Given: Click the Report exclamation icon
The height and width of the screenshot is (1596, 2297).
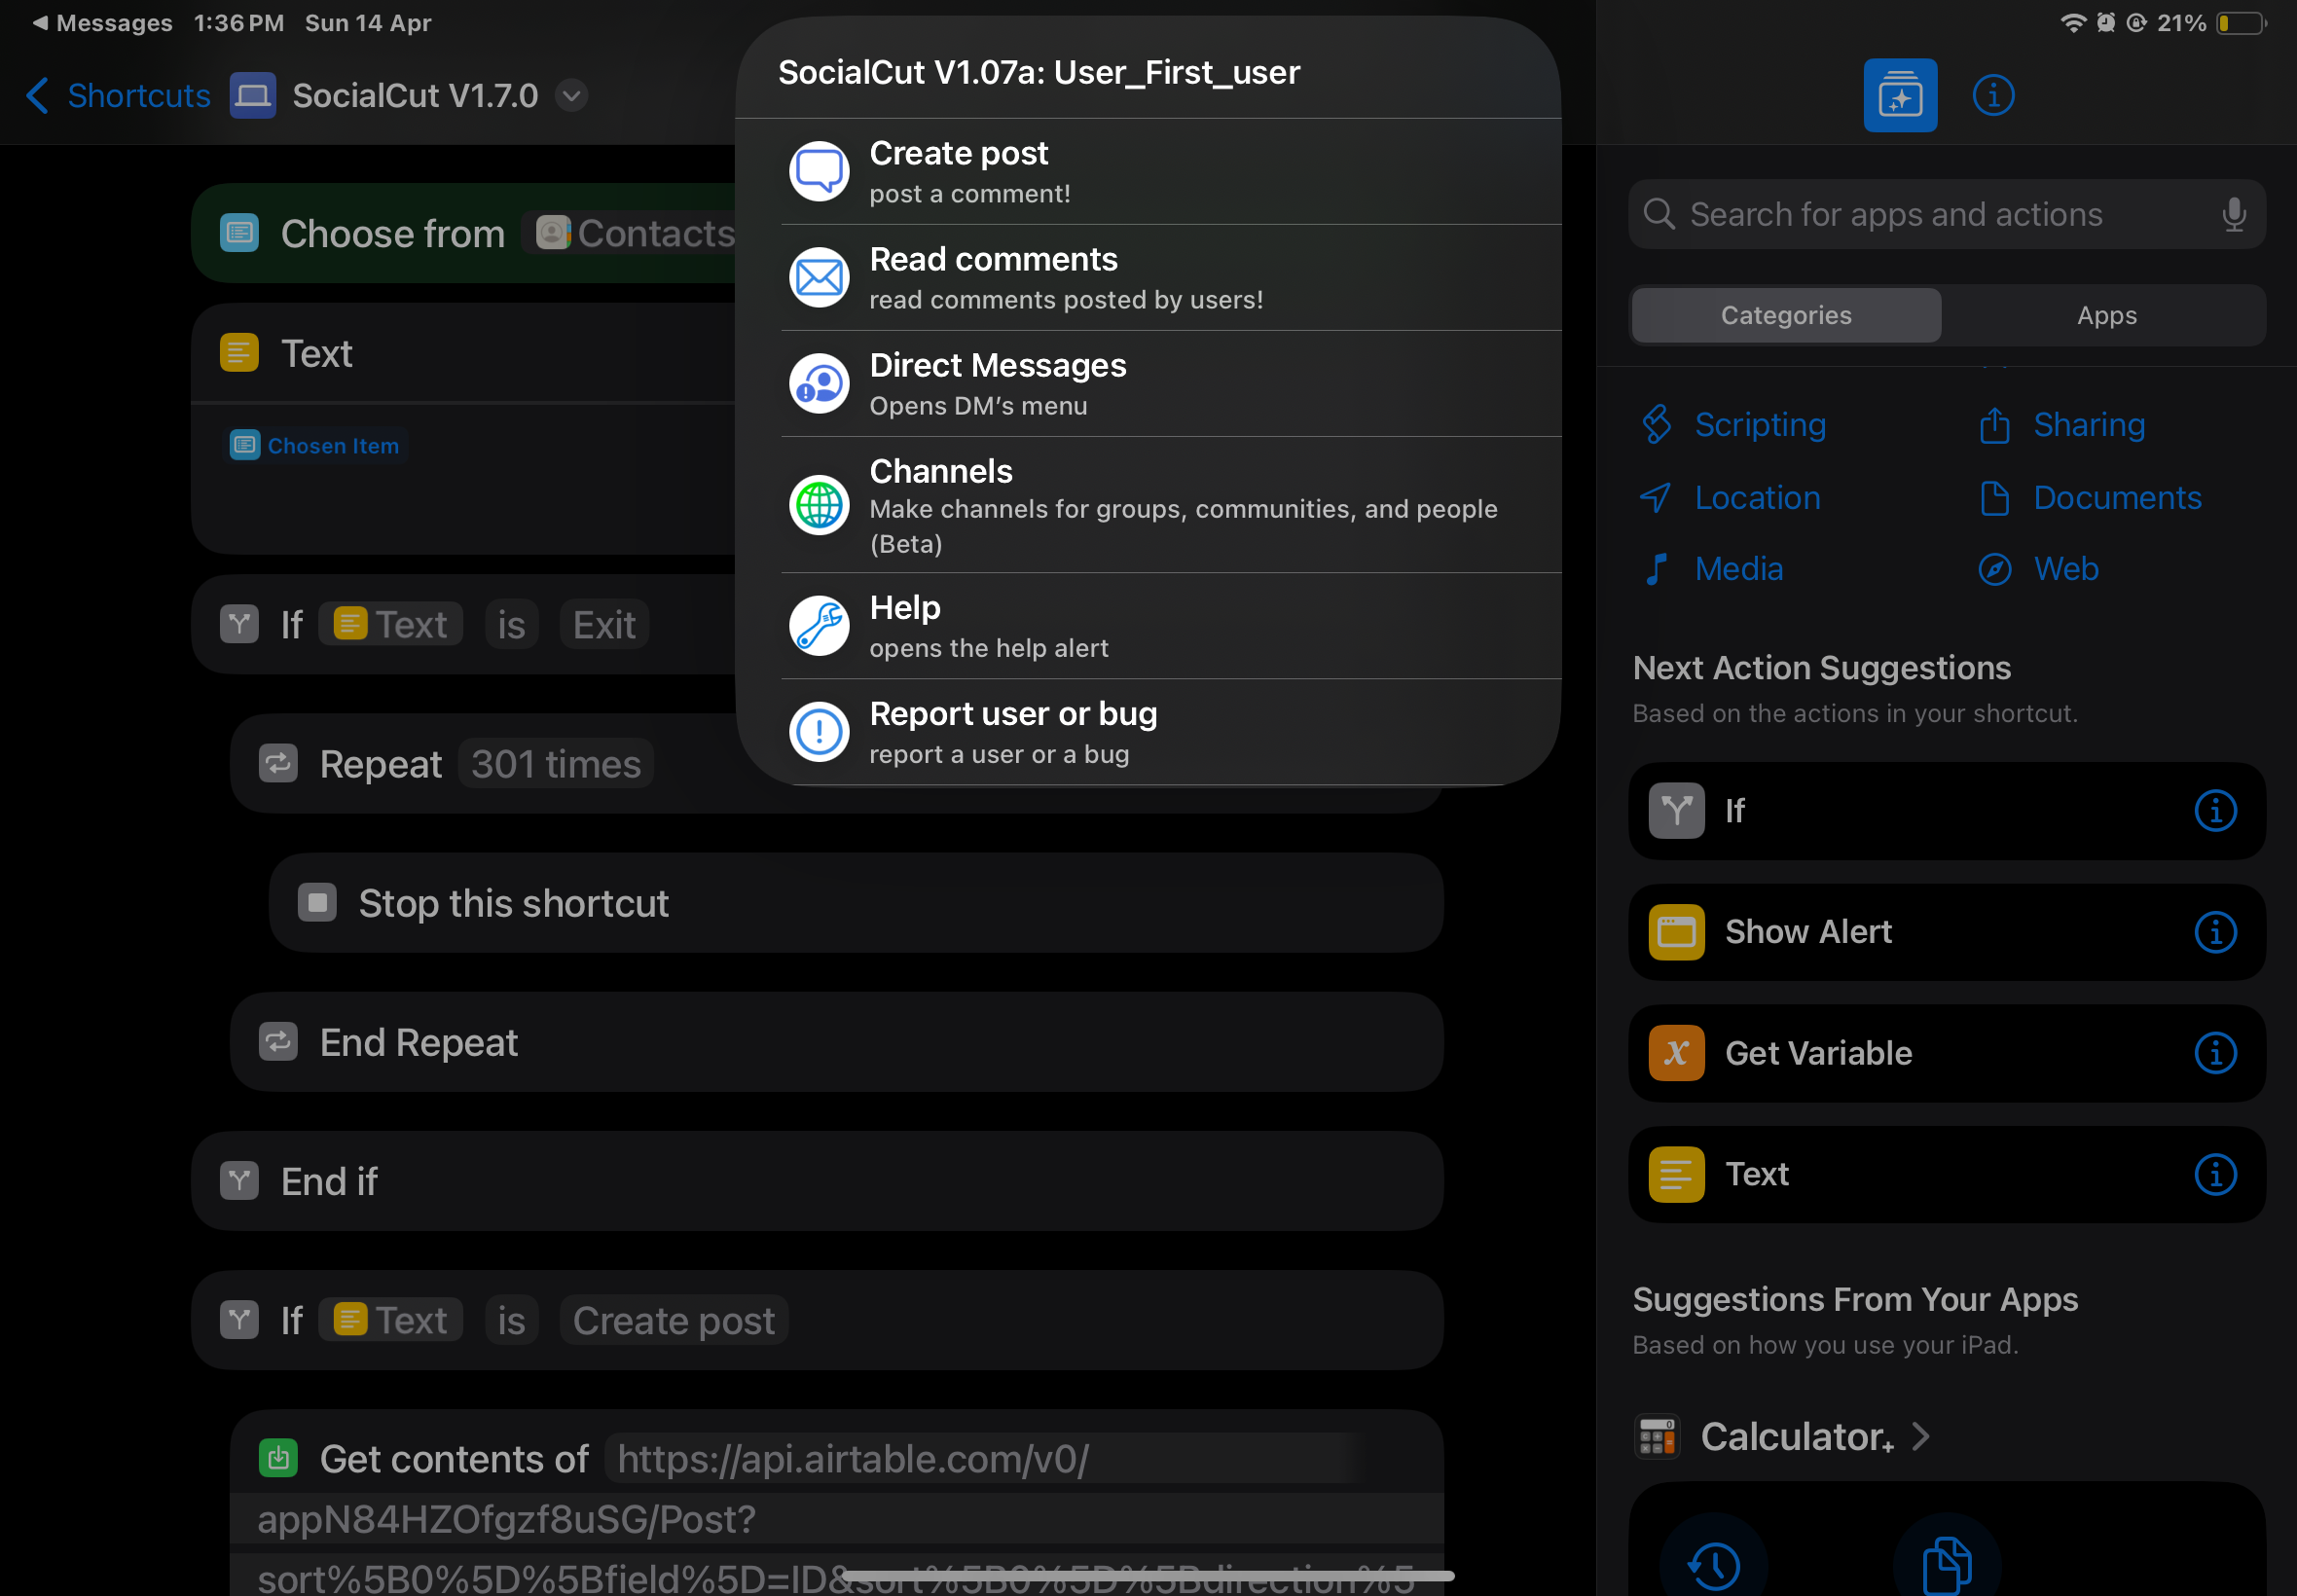Looking at the screenshot, I should coord(819,732).
